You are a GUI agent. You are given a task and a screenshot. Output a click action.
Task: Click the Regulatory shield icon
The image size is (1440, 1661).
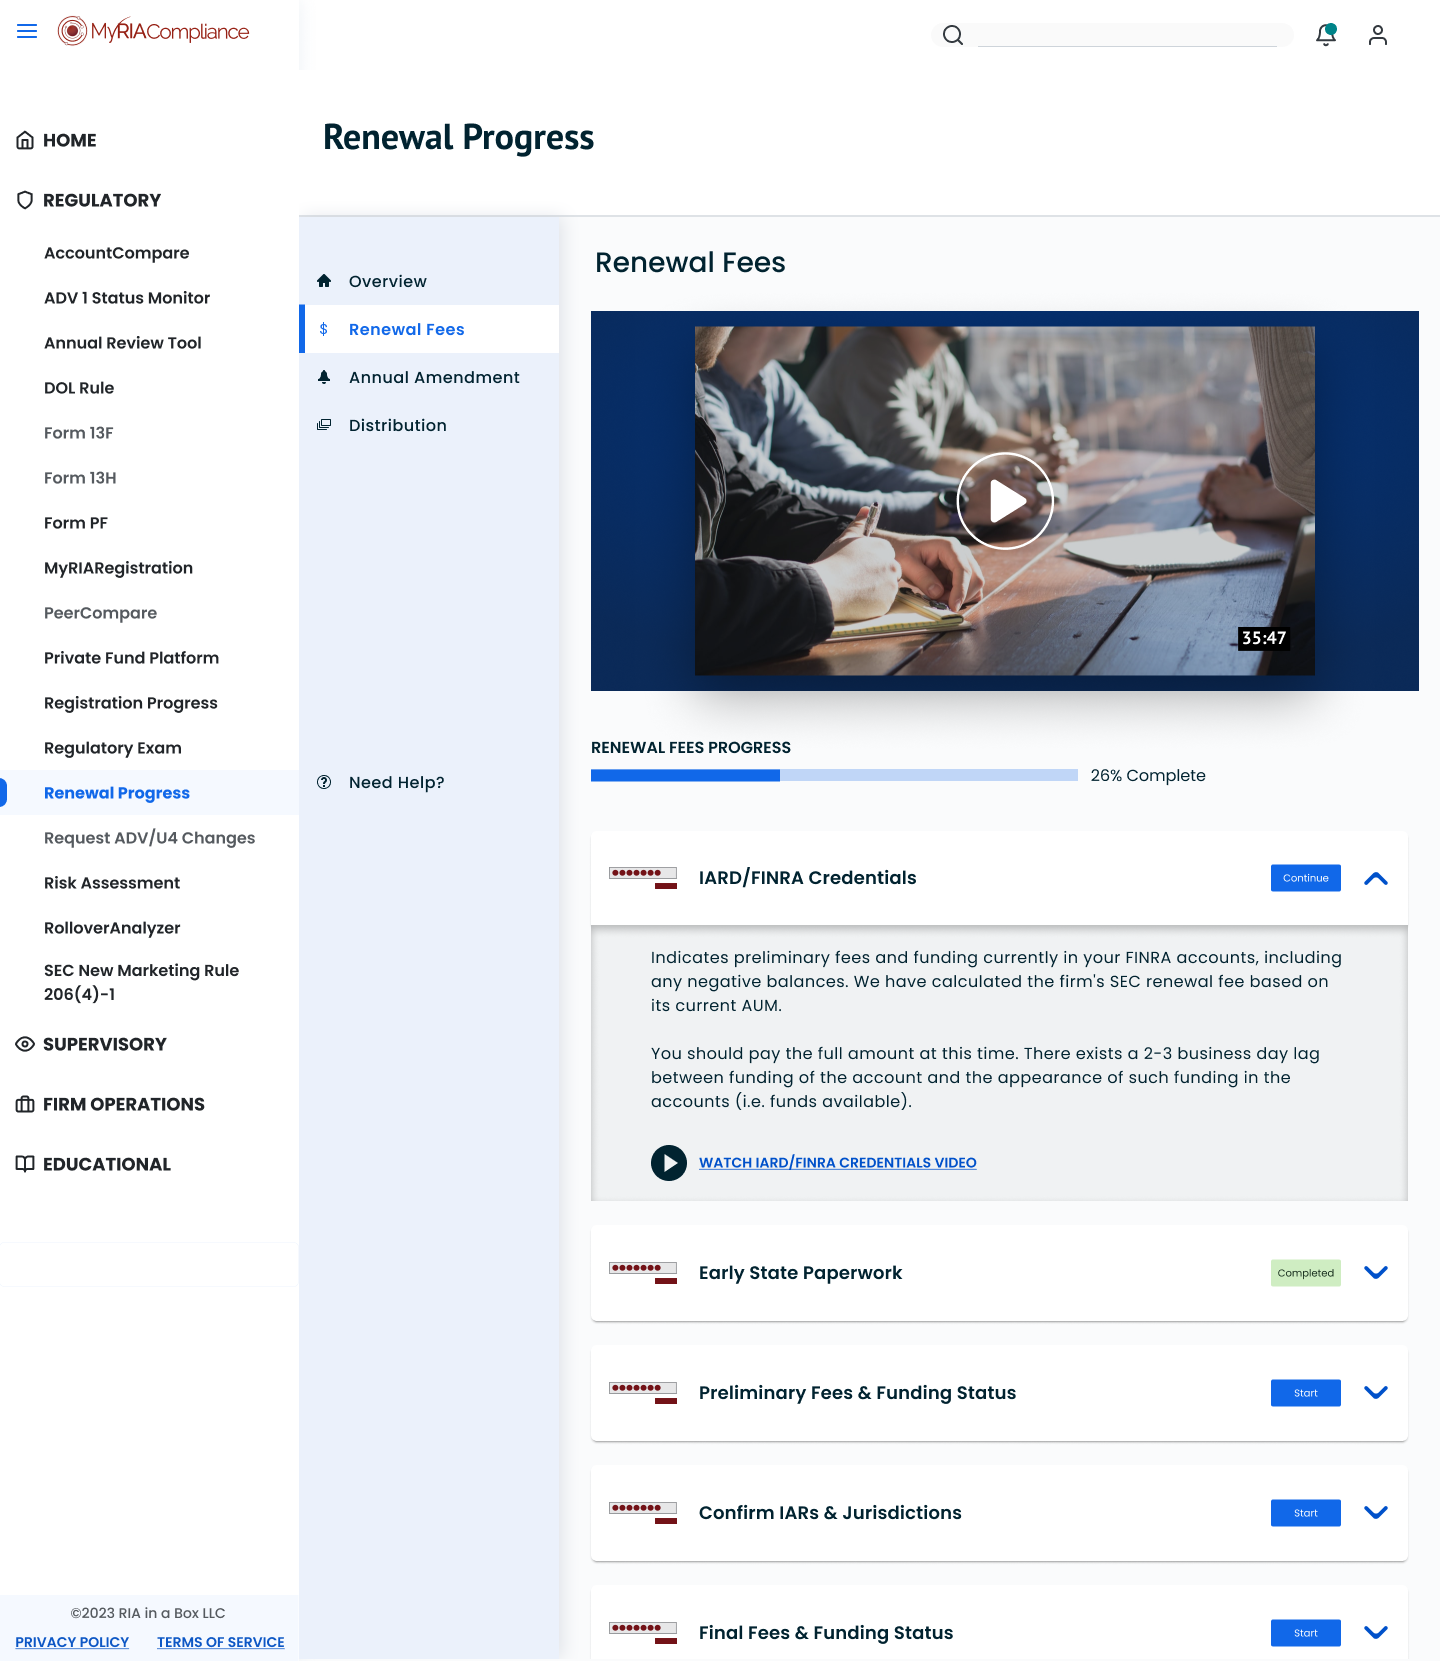[x=25, y=200]
